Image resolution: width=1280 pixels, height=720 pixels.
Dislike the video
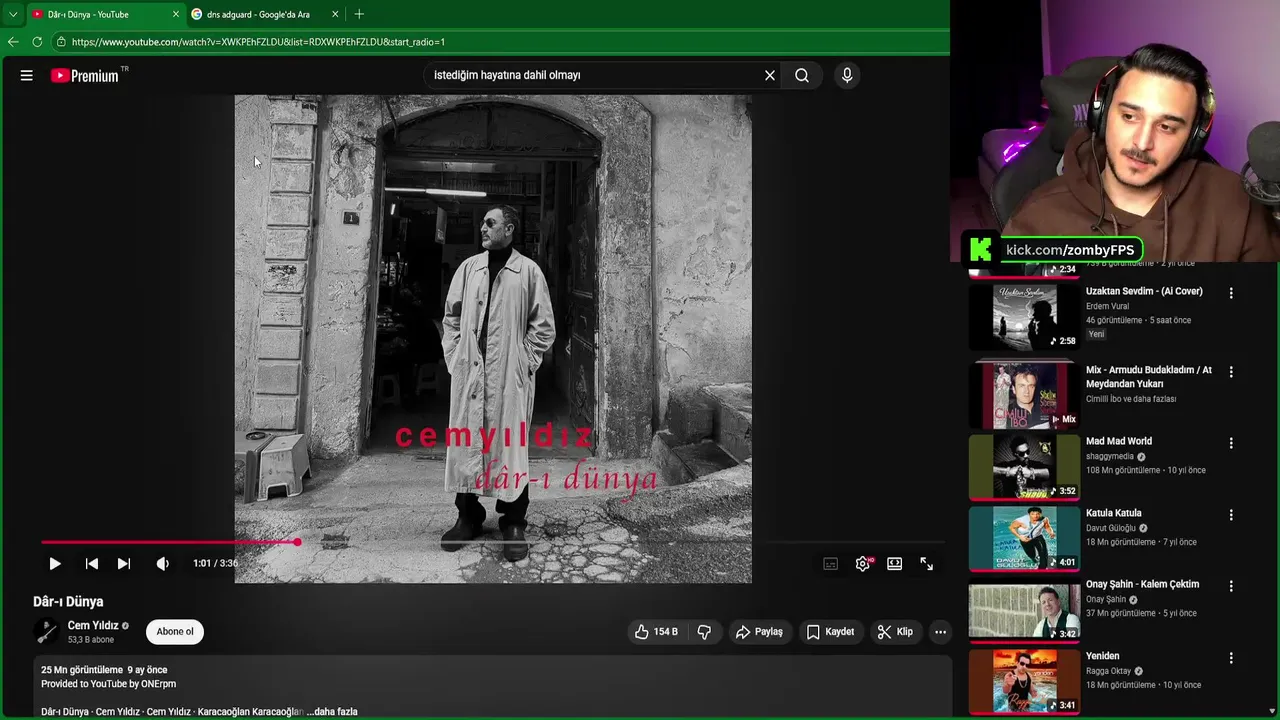tap(704, 632)
